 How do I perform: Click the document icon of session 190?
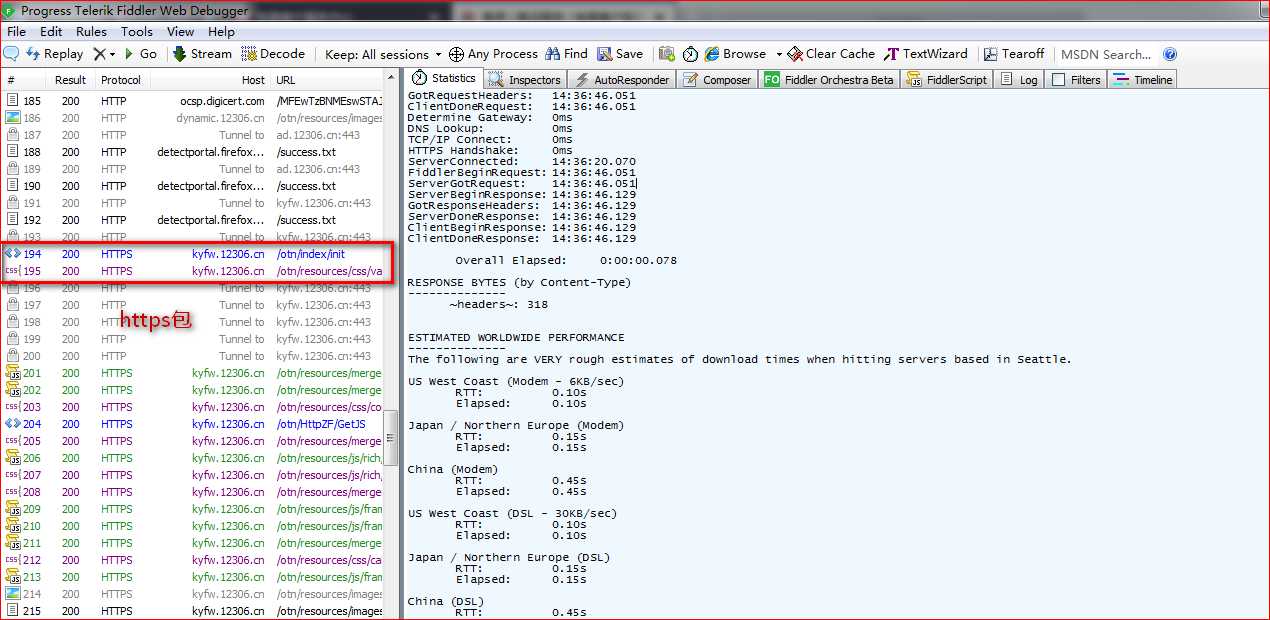coord(13,186)
